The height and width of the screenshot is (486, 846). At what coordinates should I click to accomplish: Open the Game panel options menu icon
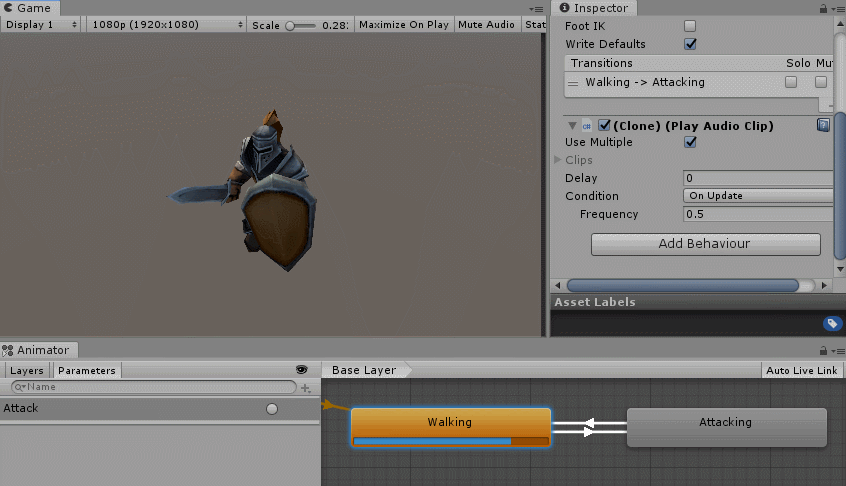point(536,9)
